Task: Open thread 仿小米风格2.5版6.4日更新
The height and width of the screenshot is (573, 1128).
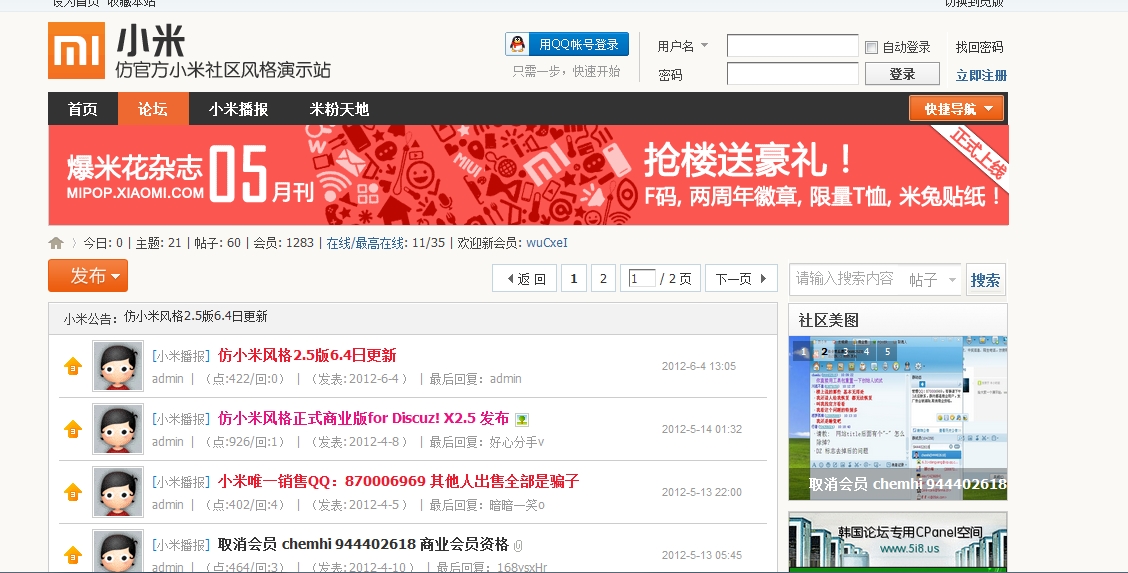Action: point(307,355)
